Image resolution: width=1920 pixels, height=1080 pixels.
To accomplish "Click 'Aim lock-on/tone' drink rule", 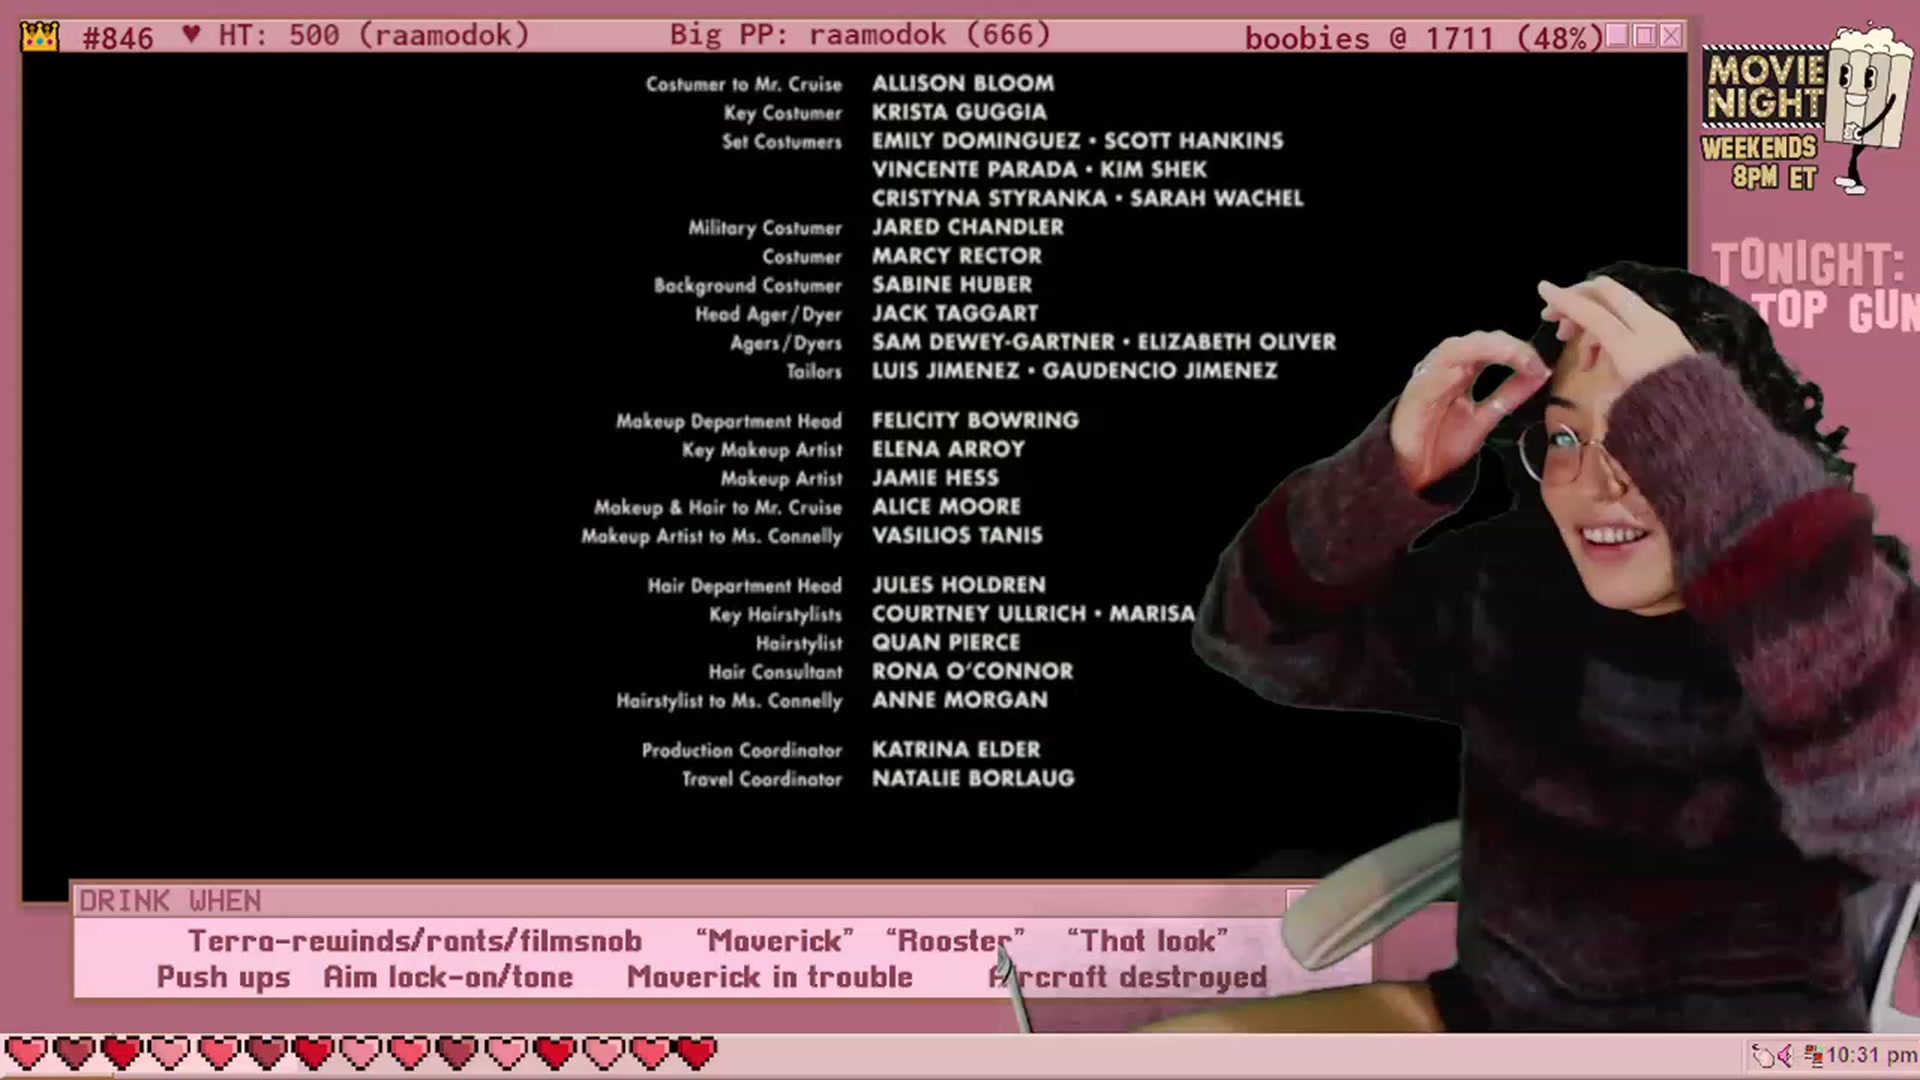I will click(448, 977).
